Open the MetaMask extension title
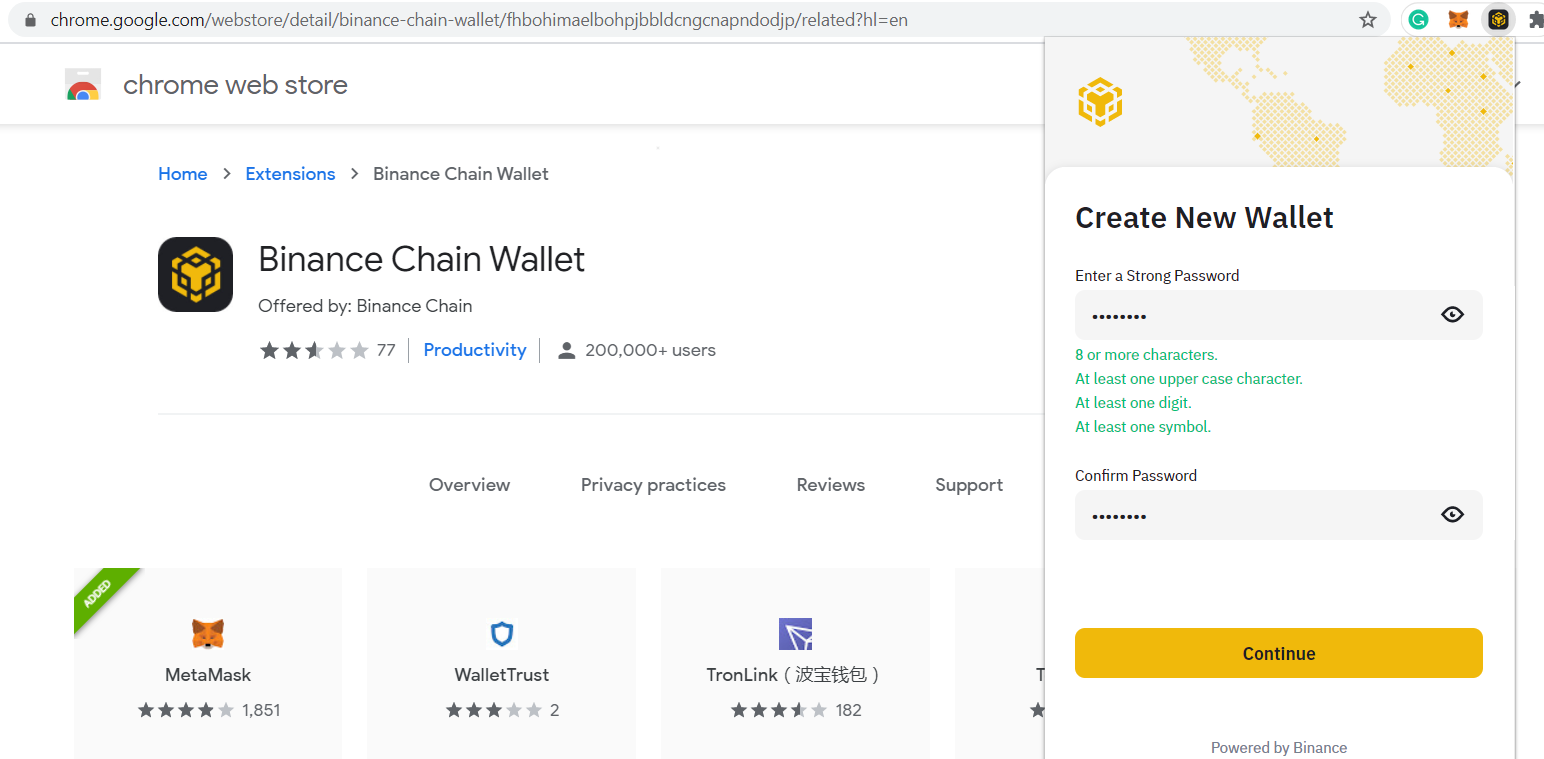 point(208,675)
